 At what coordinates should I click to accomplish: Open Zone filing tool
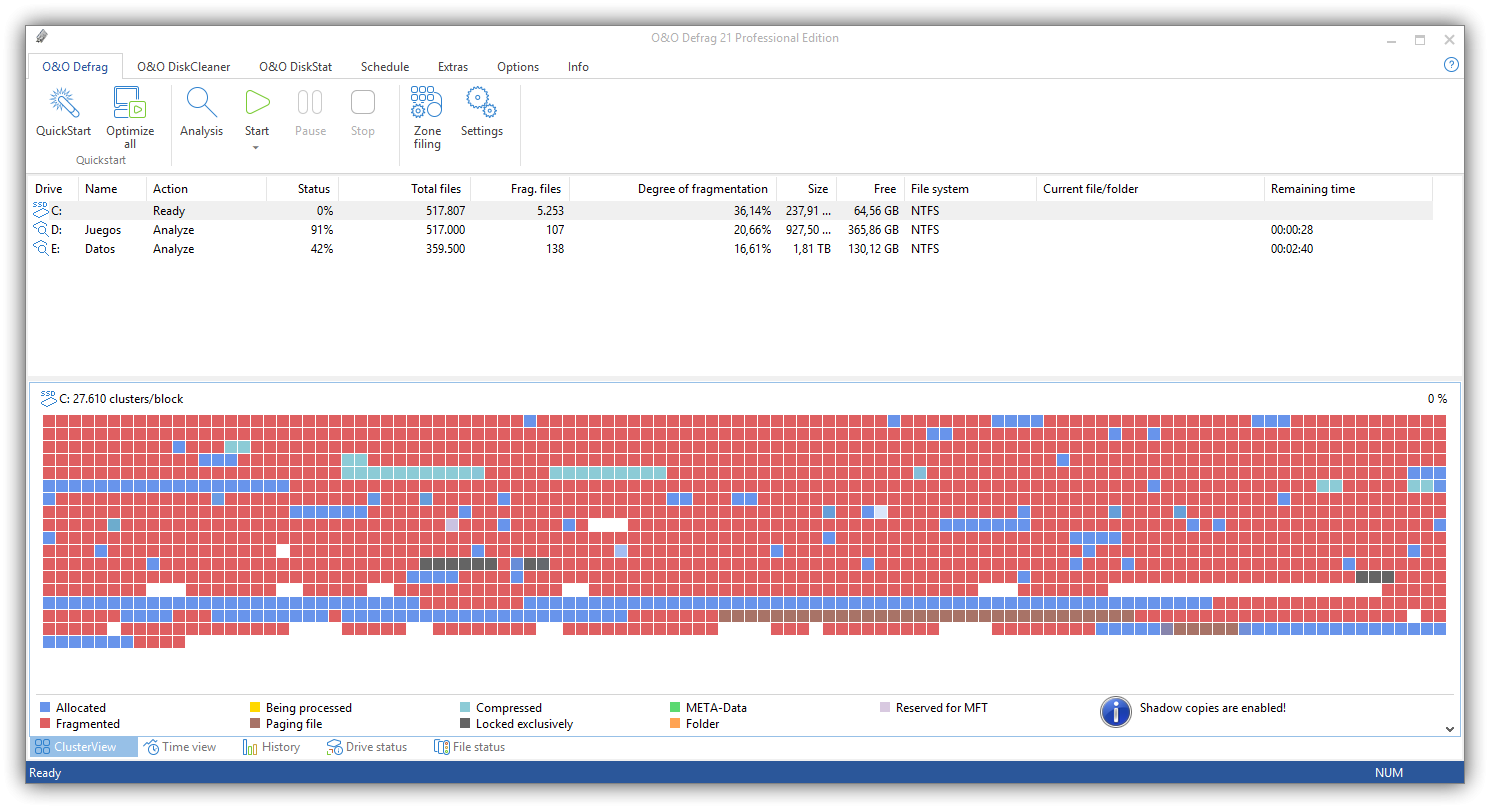[427, 103]
